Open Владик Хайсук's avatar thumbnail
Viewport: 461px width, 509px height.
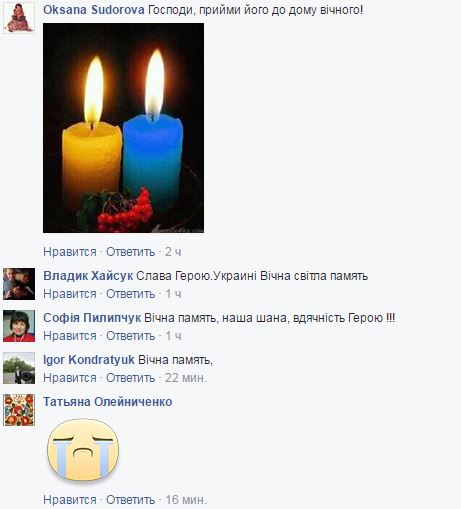[19, 284]
